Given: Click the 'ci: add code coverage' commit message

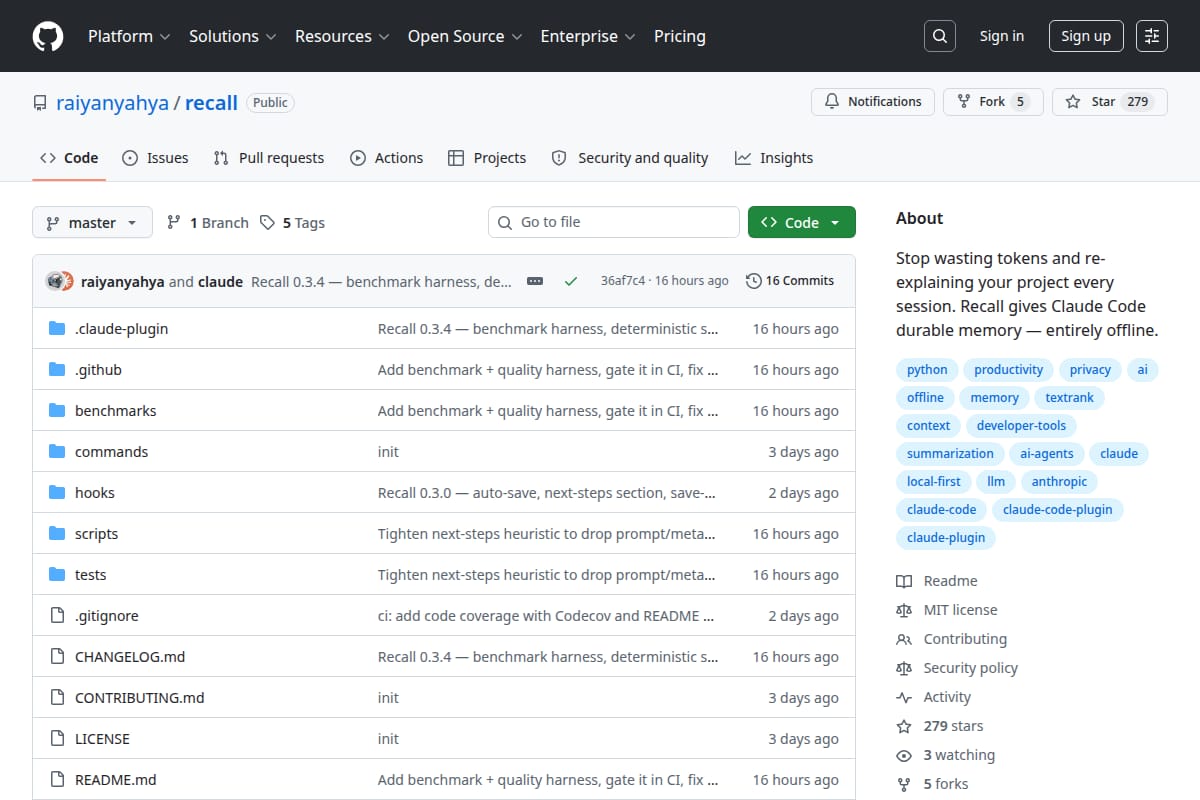Looking at the screenshot, I should 547,616.
